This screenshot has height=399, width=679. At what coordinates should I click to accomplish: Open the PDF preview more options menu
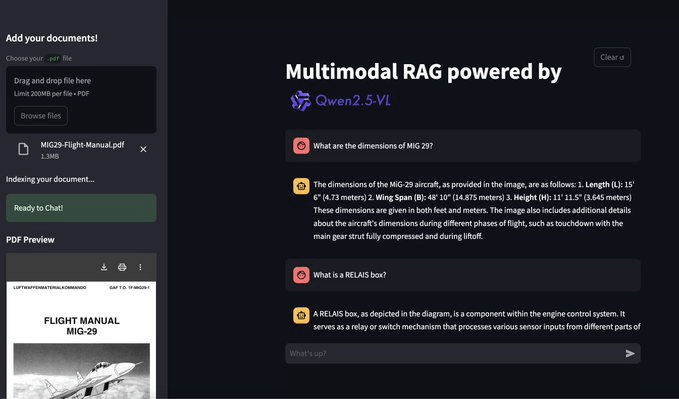[140, 267]
